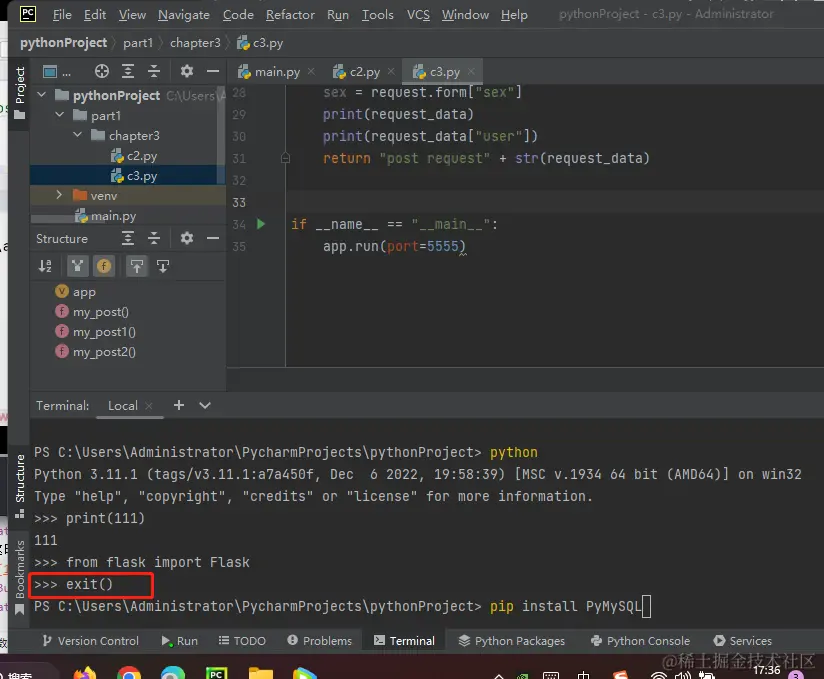Select the Local terminal tab
Screen dimensions: 824x679
pos(122,406)
